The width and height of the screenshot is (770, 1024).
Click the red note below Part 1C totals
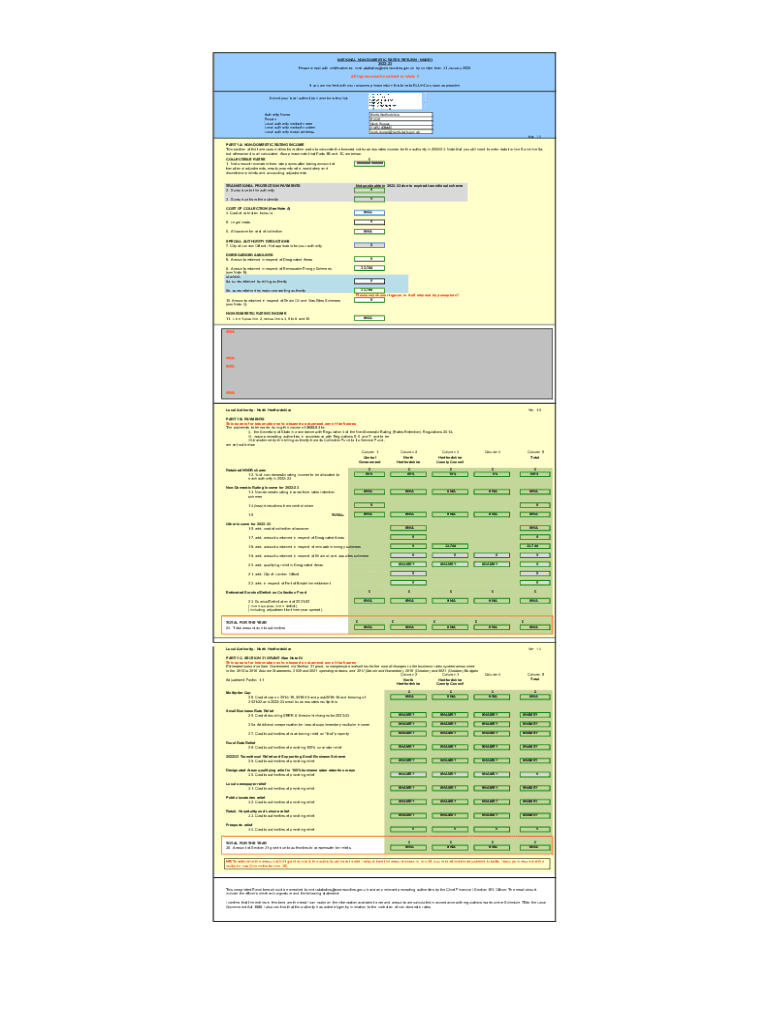point(387,861)
